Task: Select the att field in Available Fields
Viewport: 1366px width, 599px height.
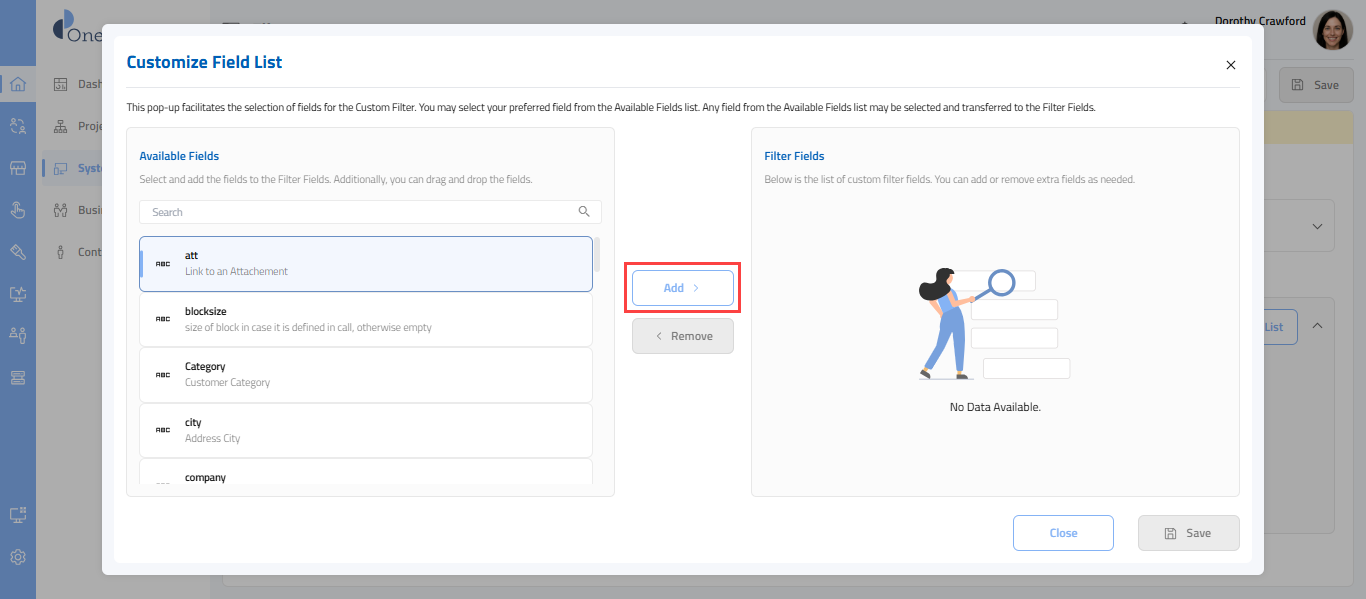Action: (x=365, y=264)
